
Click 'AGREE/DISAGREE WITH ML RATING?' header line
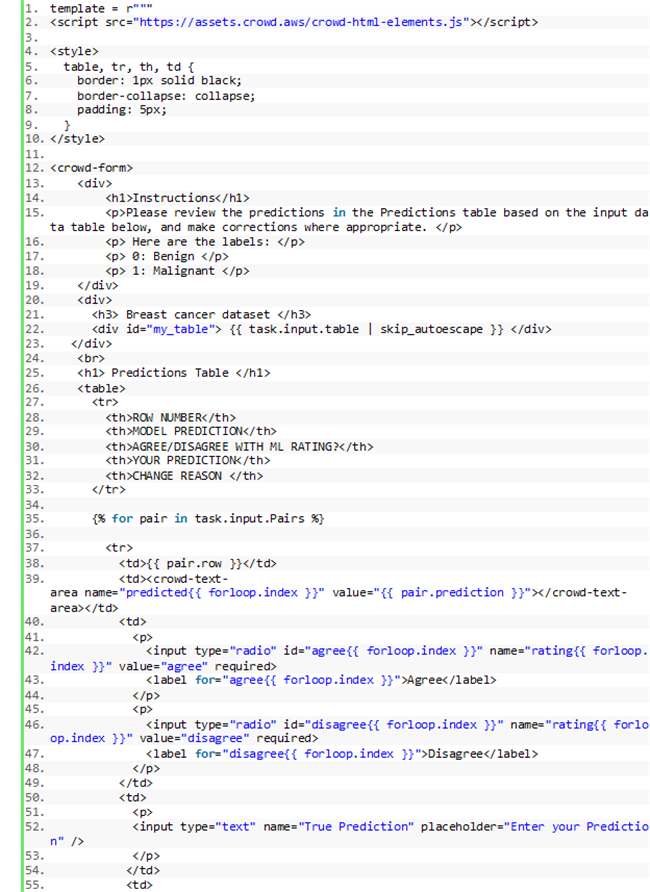point(239,447)
